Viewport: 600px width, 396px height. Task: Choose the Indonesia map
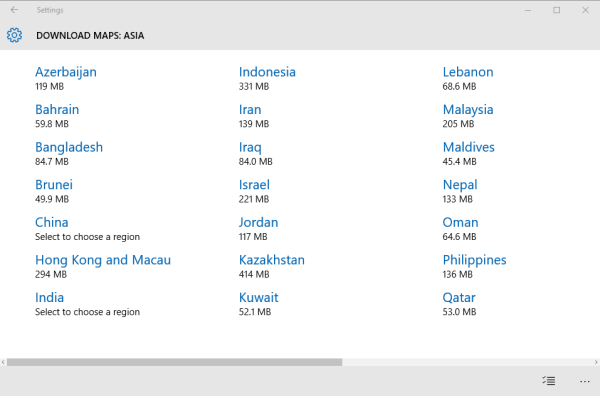tap(267, 78)
